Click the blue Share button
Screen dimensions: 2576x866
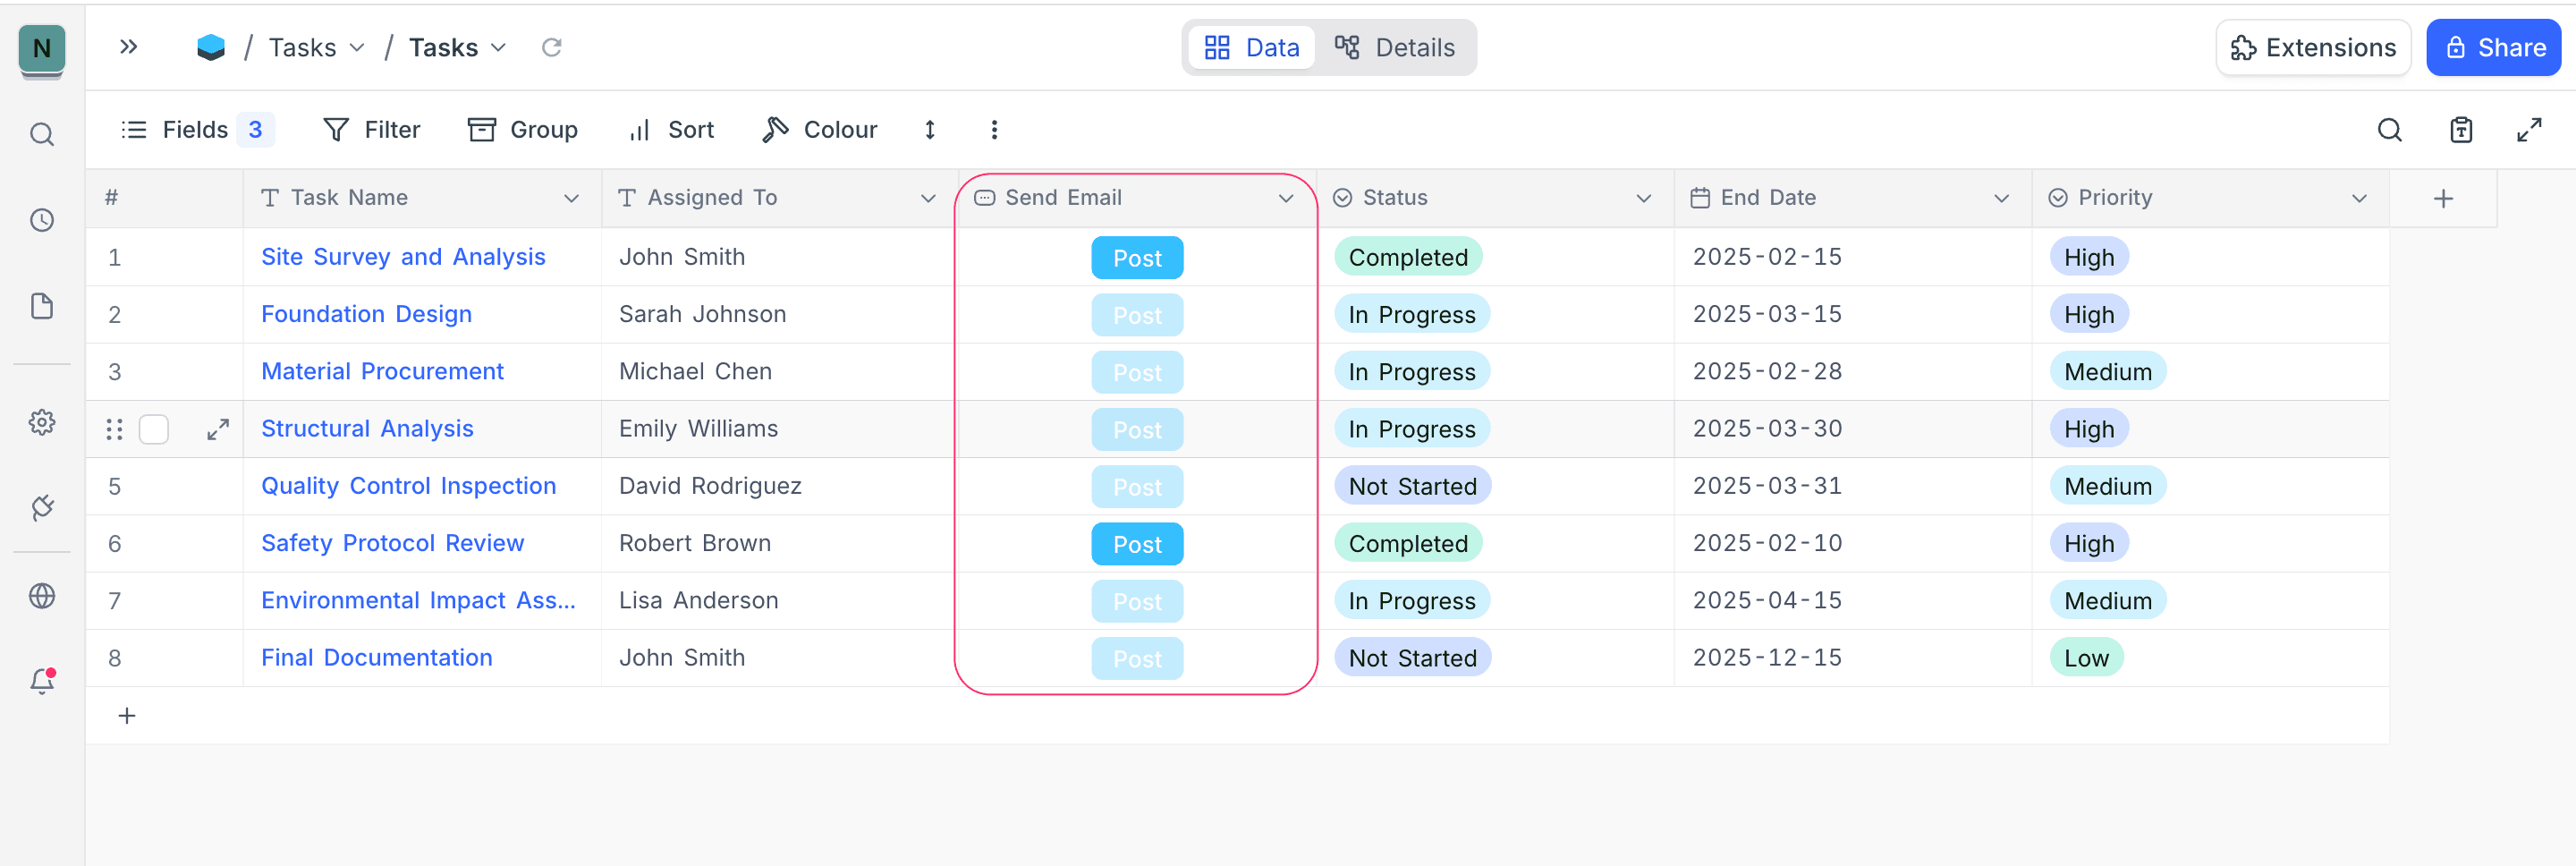click(x=2493, y=47)
